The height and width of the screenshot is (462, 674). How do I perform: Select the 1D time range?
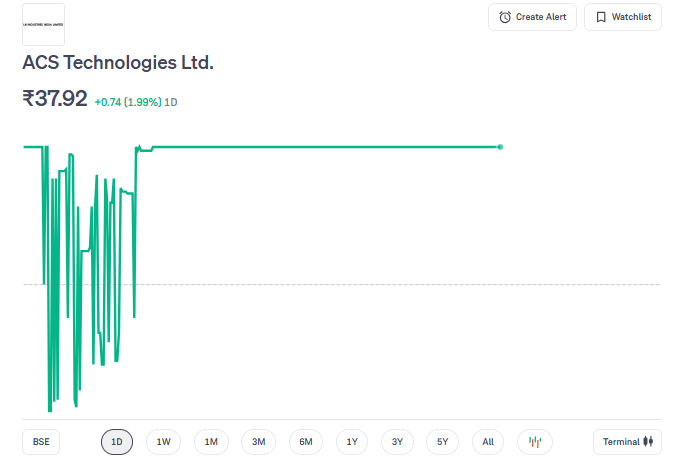pos(117,441)
